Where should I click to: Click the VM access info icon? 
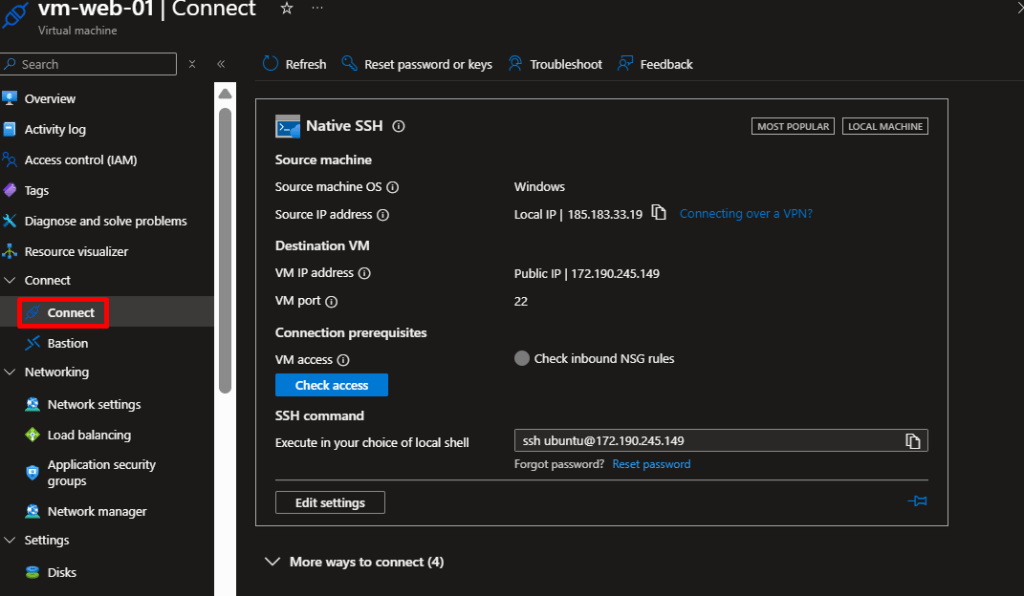pyautogui.click(x=343, y=360)
